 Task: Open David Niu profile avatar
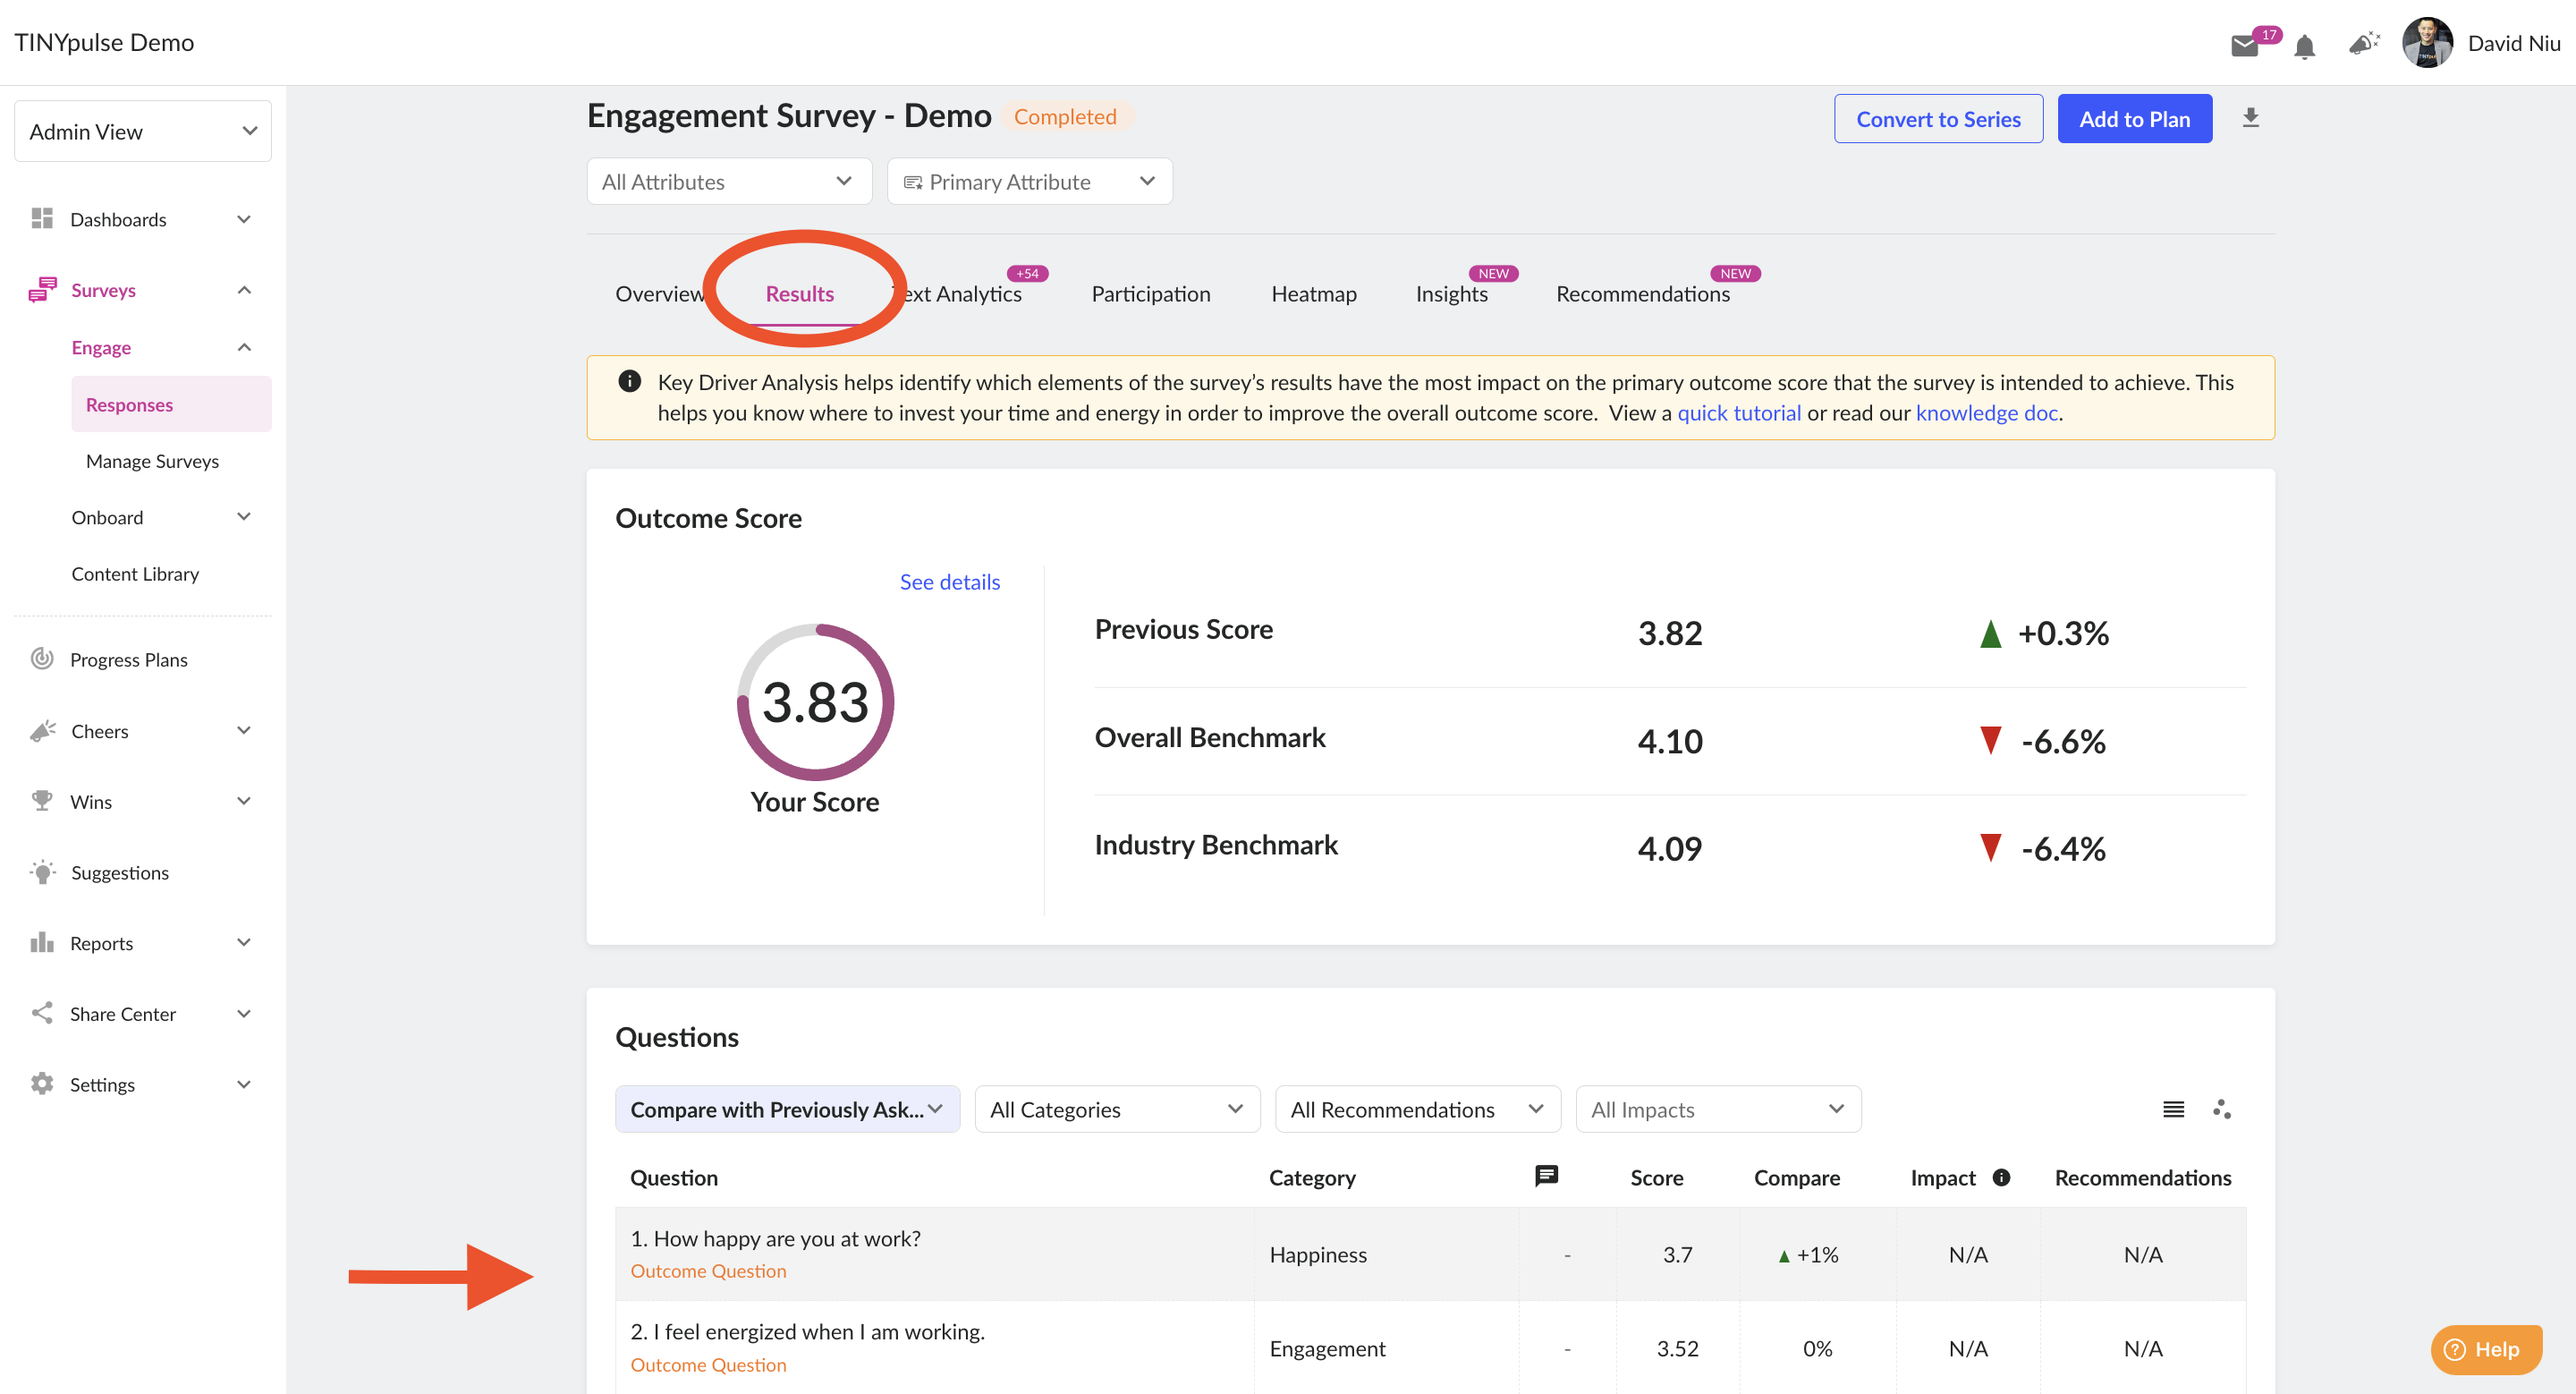coord(2427,43)
